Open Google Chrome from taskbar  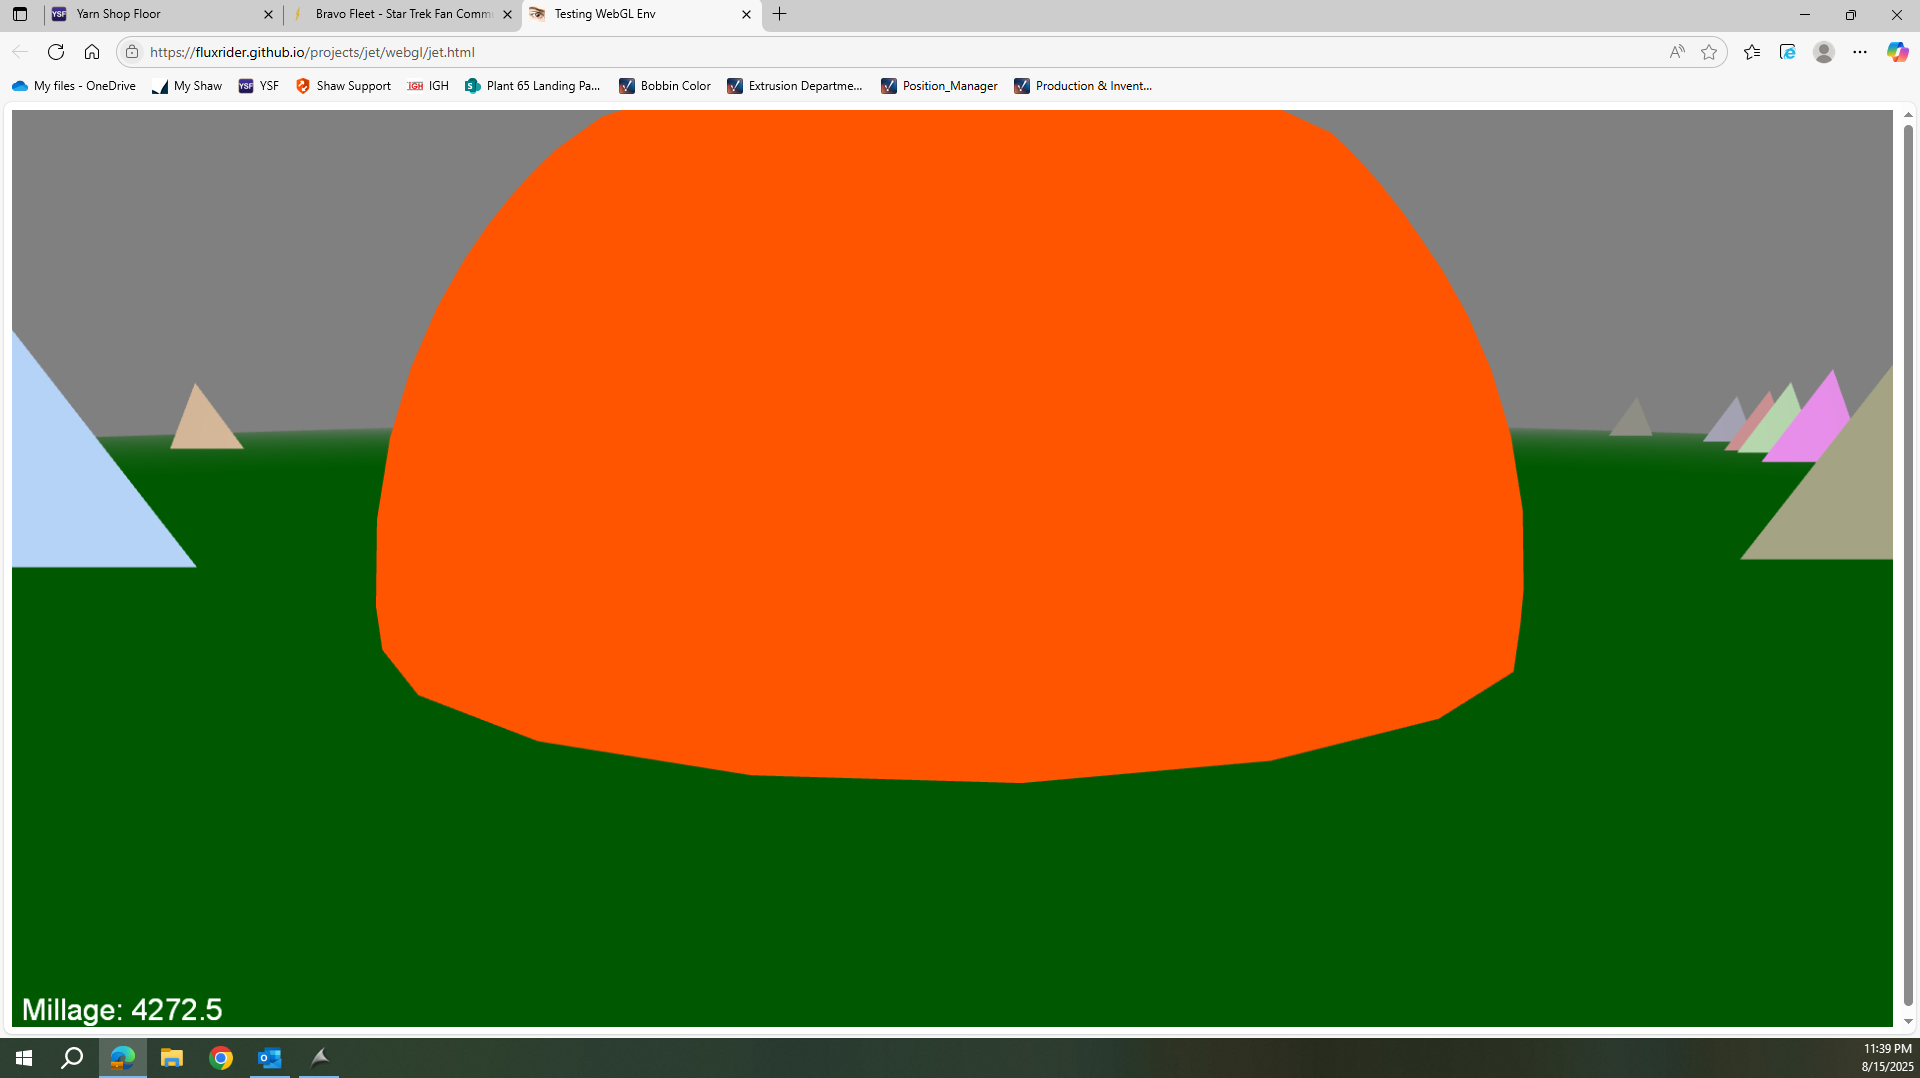pyautogui.click(x=221, y=1058)
